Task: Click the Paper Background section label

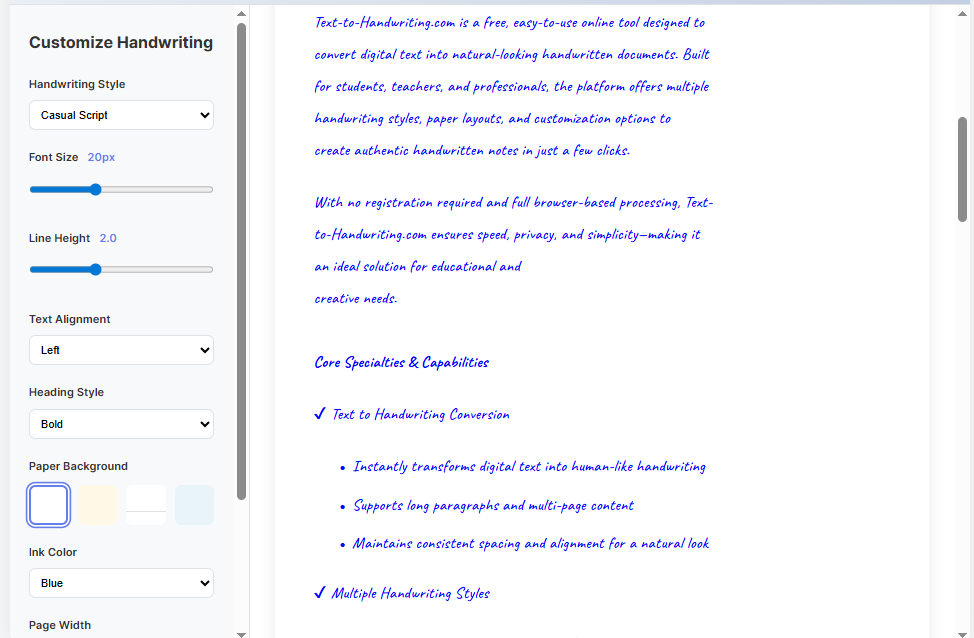Action: 78,466
